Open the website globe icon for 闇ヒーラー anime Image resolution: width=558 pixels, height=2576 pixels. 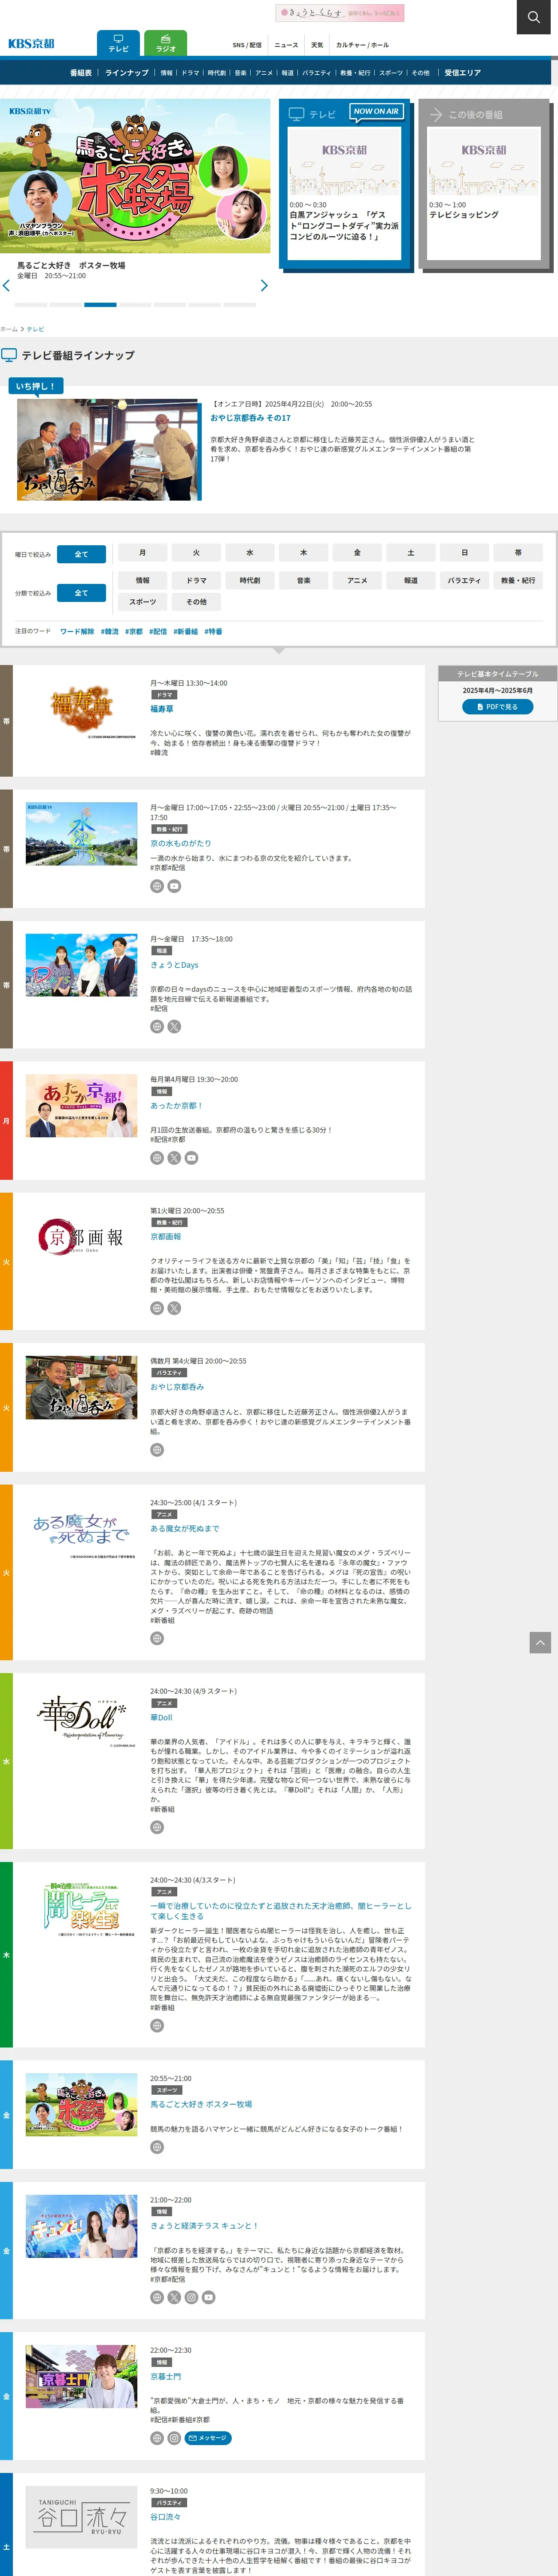157,2026
